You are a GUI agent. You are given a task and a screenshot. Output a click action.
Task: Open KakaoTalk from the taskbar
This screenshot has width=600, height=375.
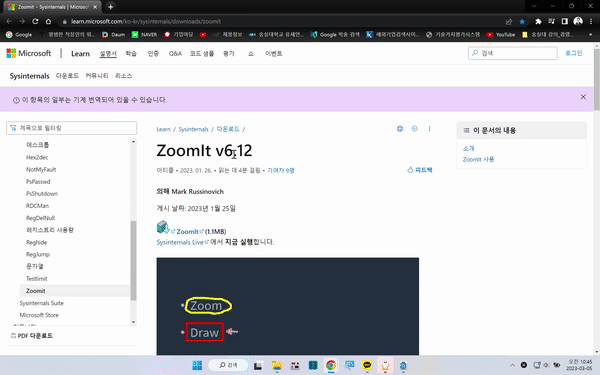pos(367,365)
